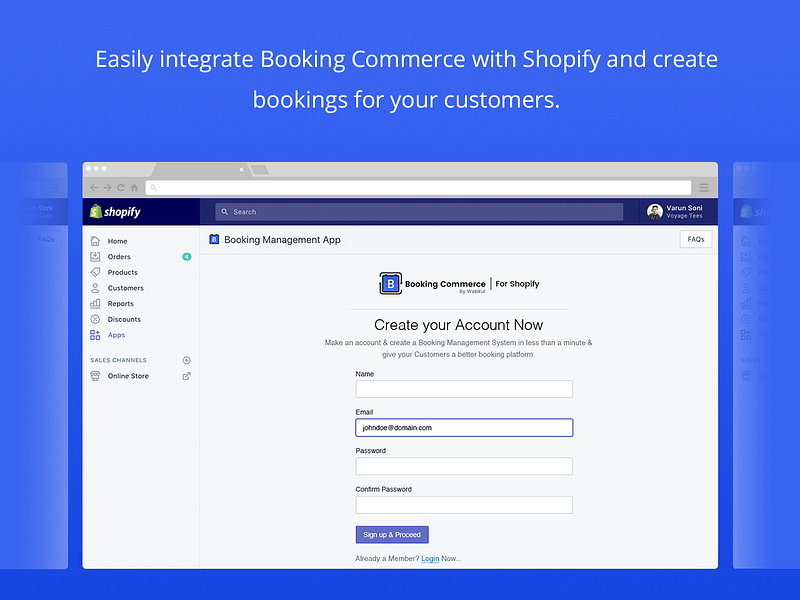Click the Home house icon in sidebar

click(x=95, y=241)
